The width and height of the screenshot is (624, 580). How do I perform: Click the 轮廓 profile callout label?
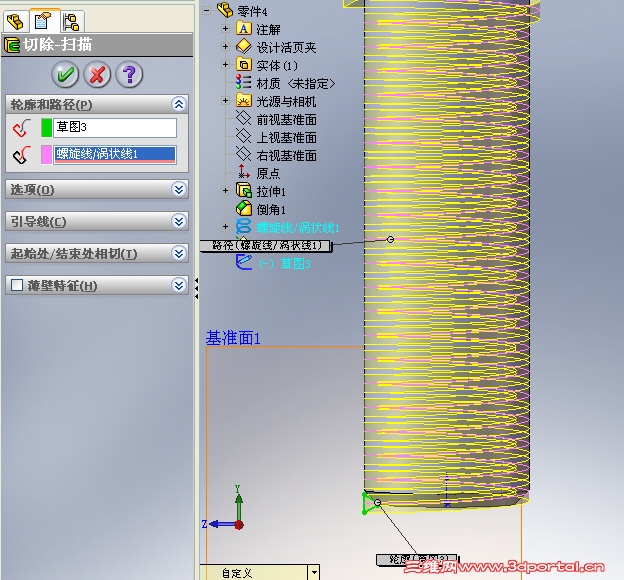pyautogui.click(x=417, y=559)
